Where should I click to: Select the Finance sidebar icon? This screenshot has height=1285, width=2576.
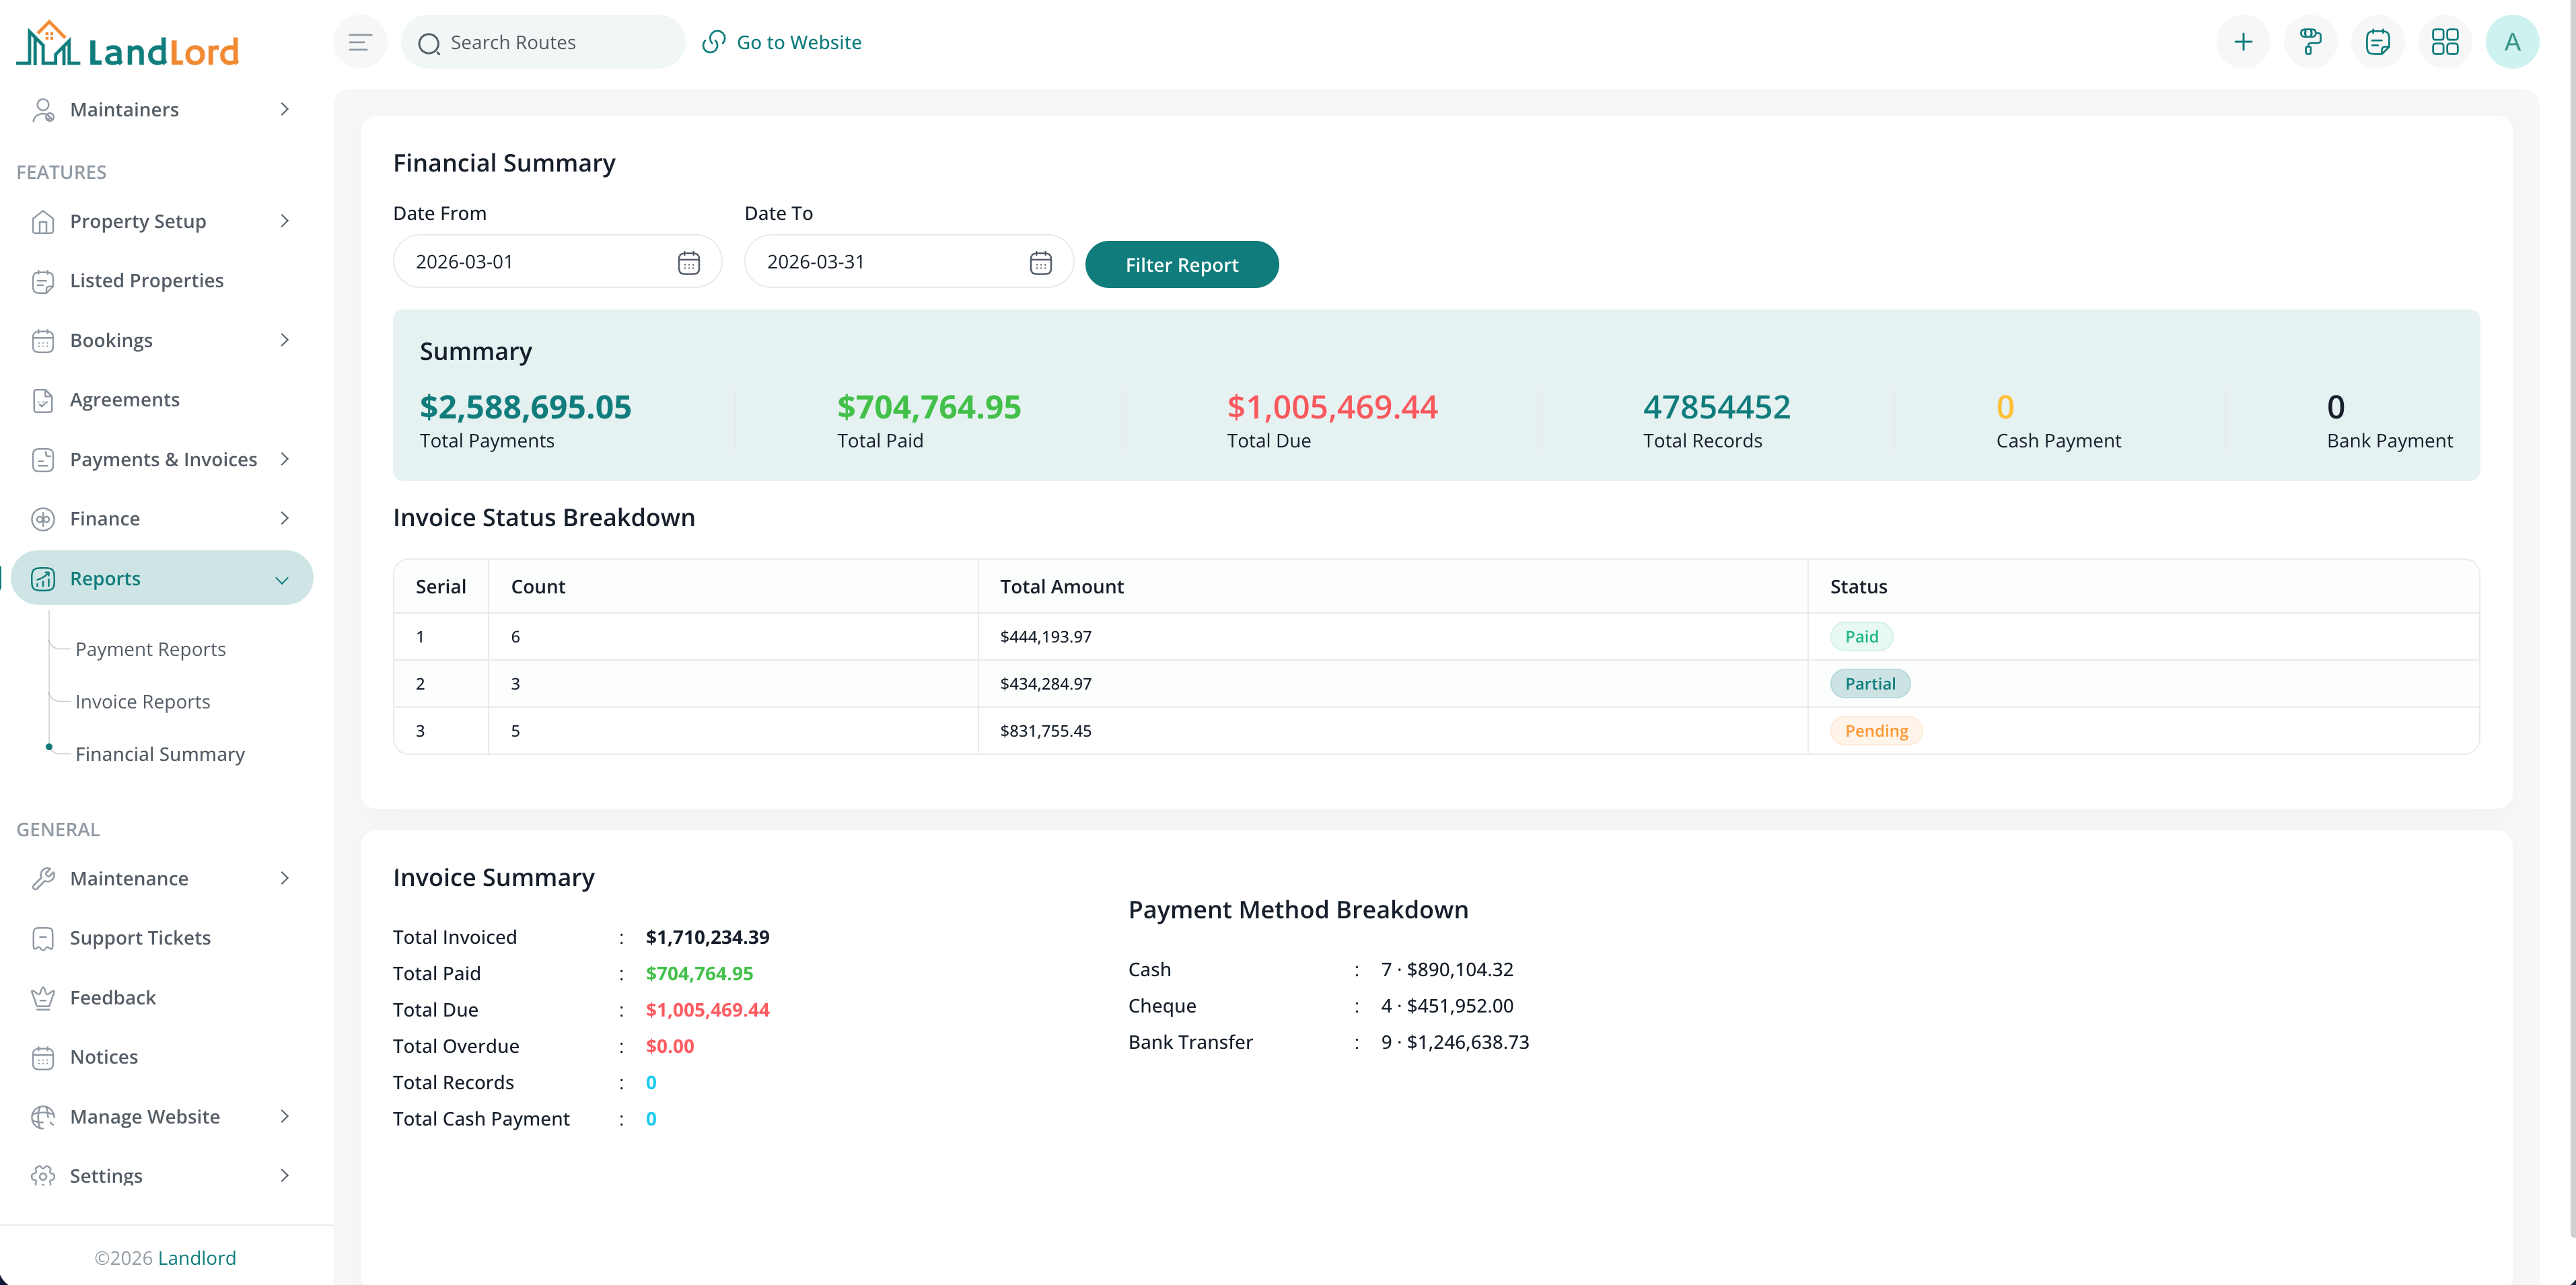(43, 518)
